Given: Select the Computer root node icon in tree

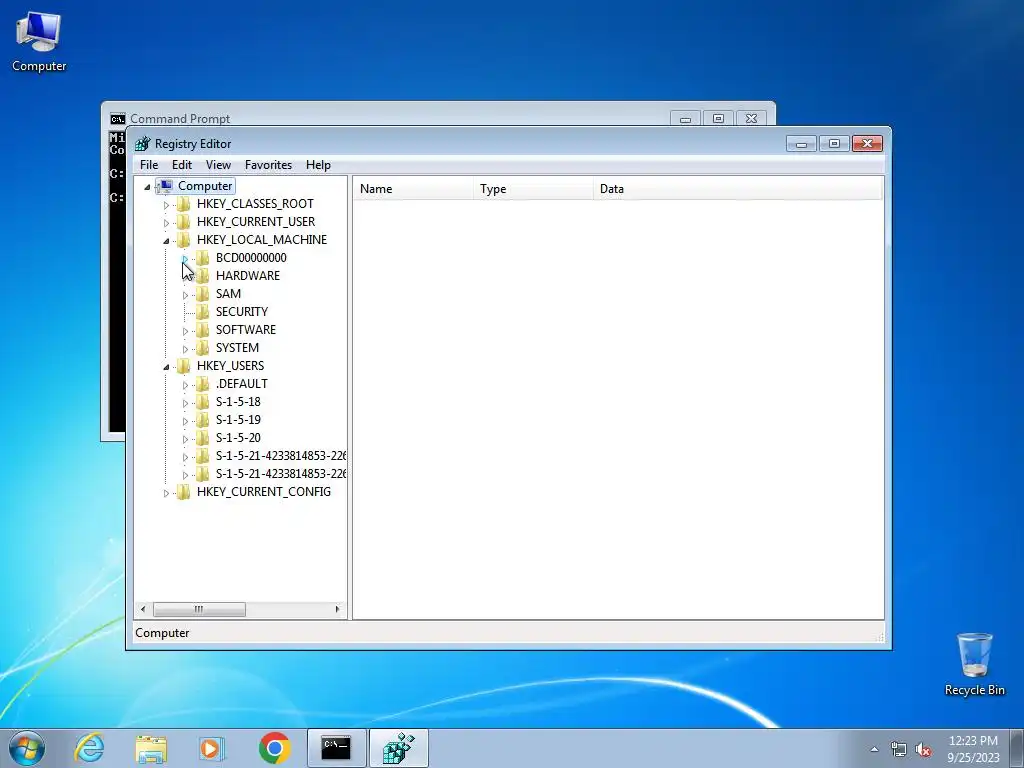Looking at the screenshot, I should coord(165,186).
